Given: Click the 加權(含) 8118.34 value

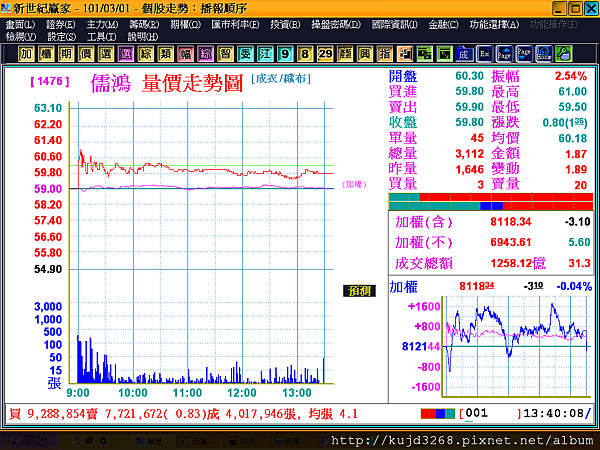Looking at the screenshot, I should pyautogui.click(x=511, y=222).
